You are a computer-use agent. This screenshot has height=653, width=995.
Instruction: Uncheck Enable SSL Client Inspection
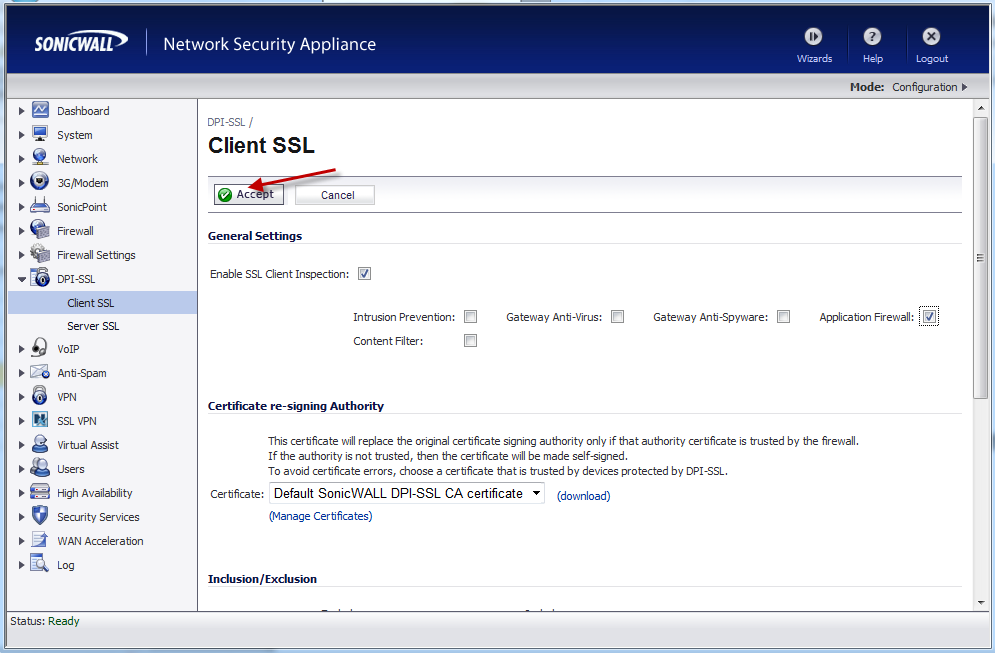364,274
